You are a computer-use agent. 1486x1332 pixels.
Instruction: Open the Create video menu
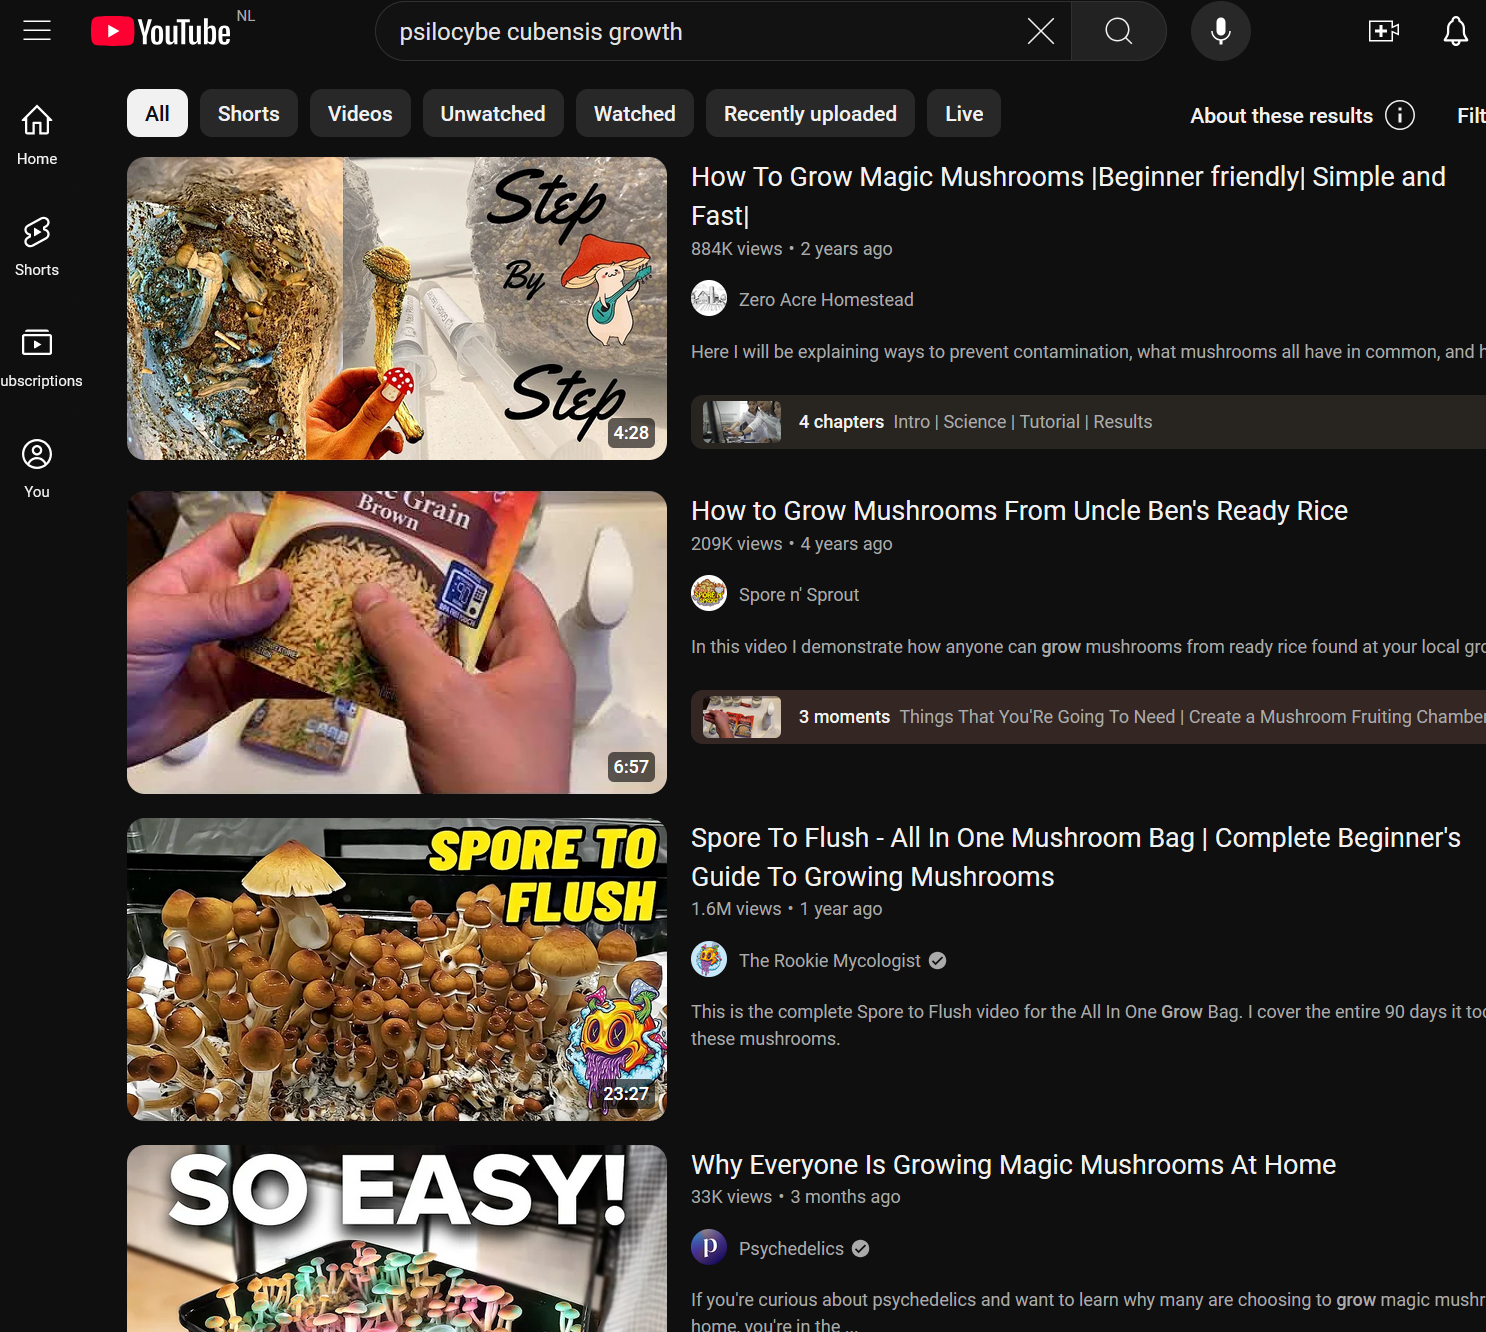coord(1383,32)
